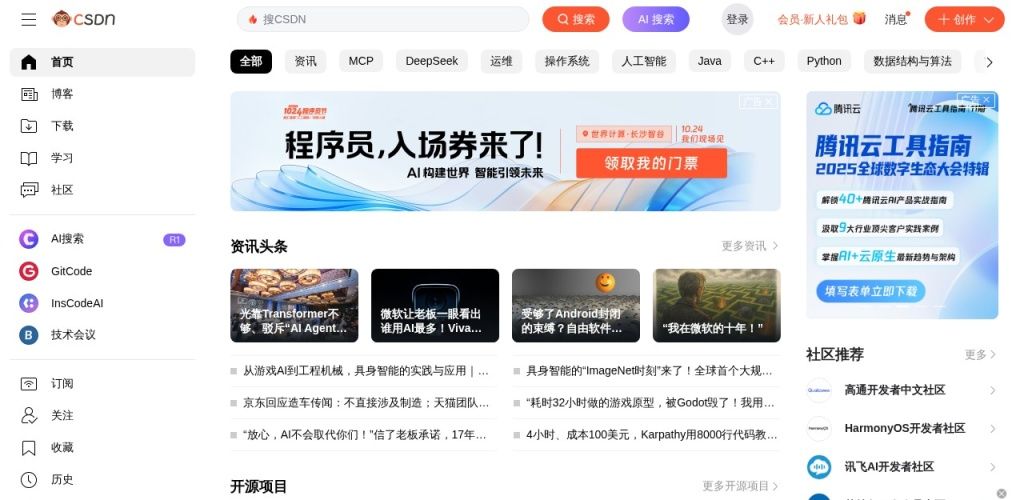Open the 收藏 bookmark icon
The width and height of the screenshot is (1024, 500).
(x=29, y=448)
